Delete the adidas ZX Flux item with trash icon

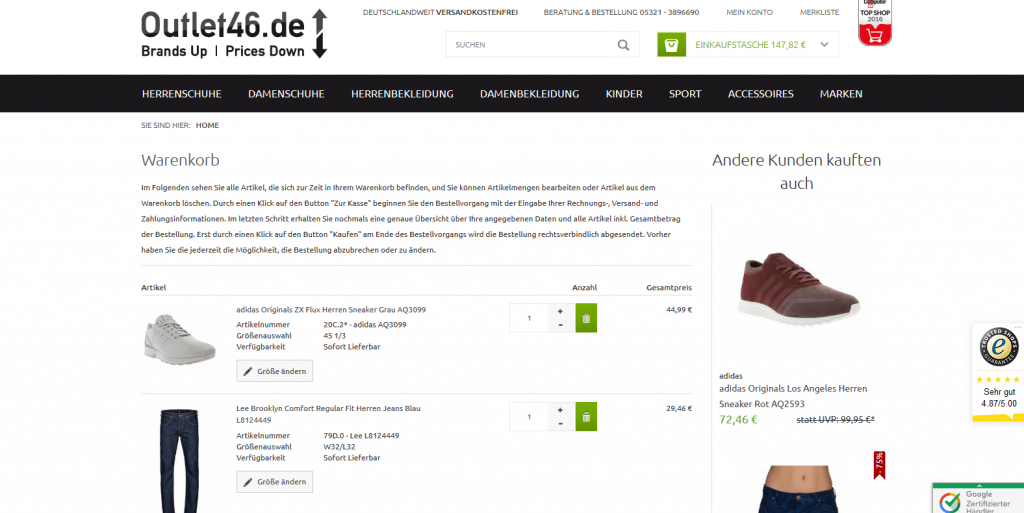click(x=586, y=318)
